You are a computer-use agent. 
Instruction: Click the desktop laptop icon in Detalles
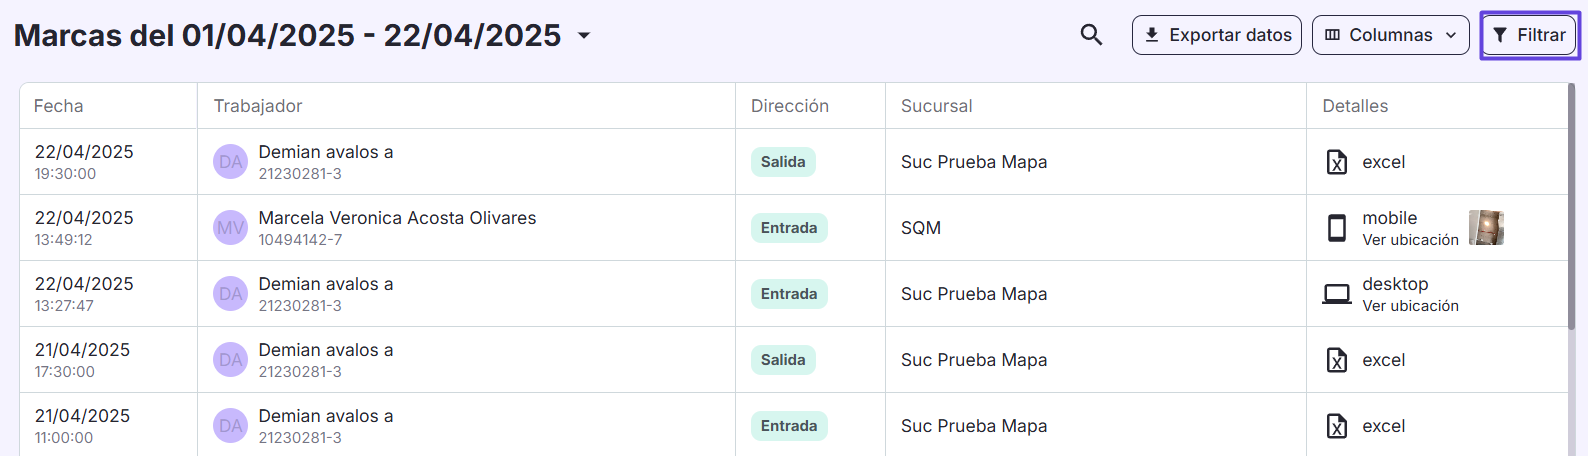(x=1337, y=294)
